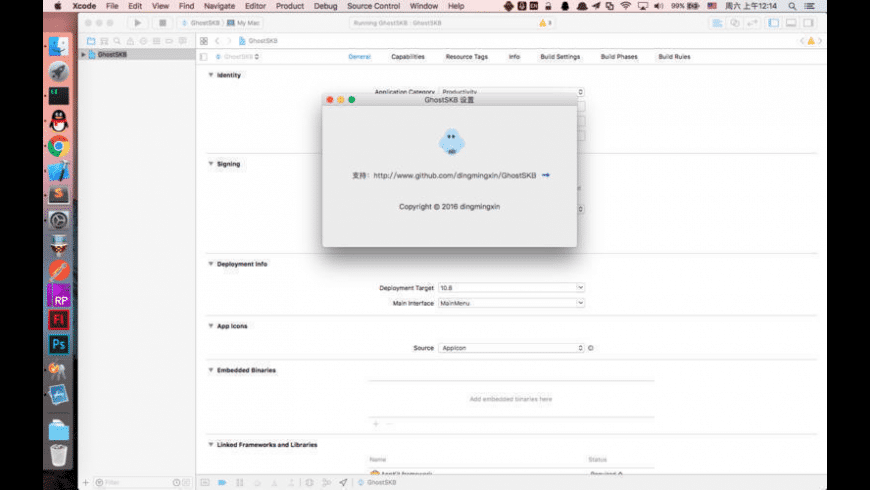Open the Report navigator speech-bubble icon

pos(183,41)
